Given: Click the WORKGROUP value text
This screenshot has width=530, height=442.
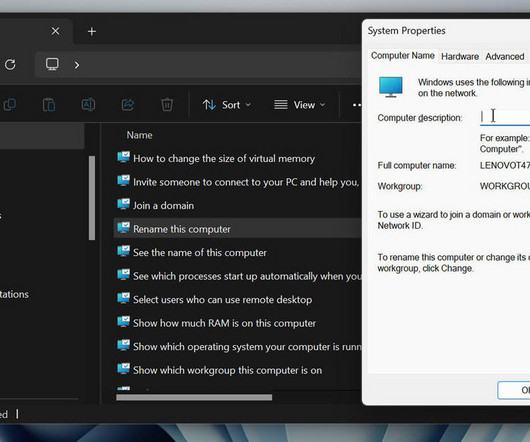Looking at the screenshot, I should [x=505, y=186].
